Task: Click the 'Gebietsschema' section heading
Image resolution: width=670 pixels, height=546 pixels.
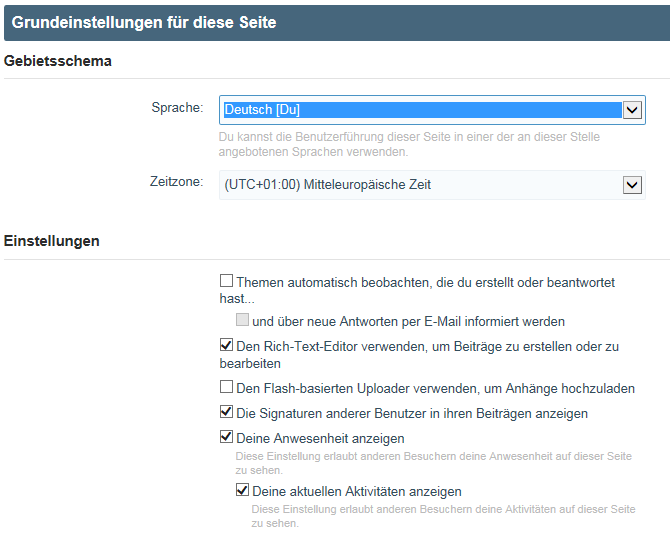Action: (58, 61)
